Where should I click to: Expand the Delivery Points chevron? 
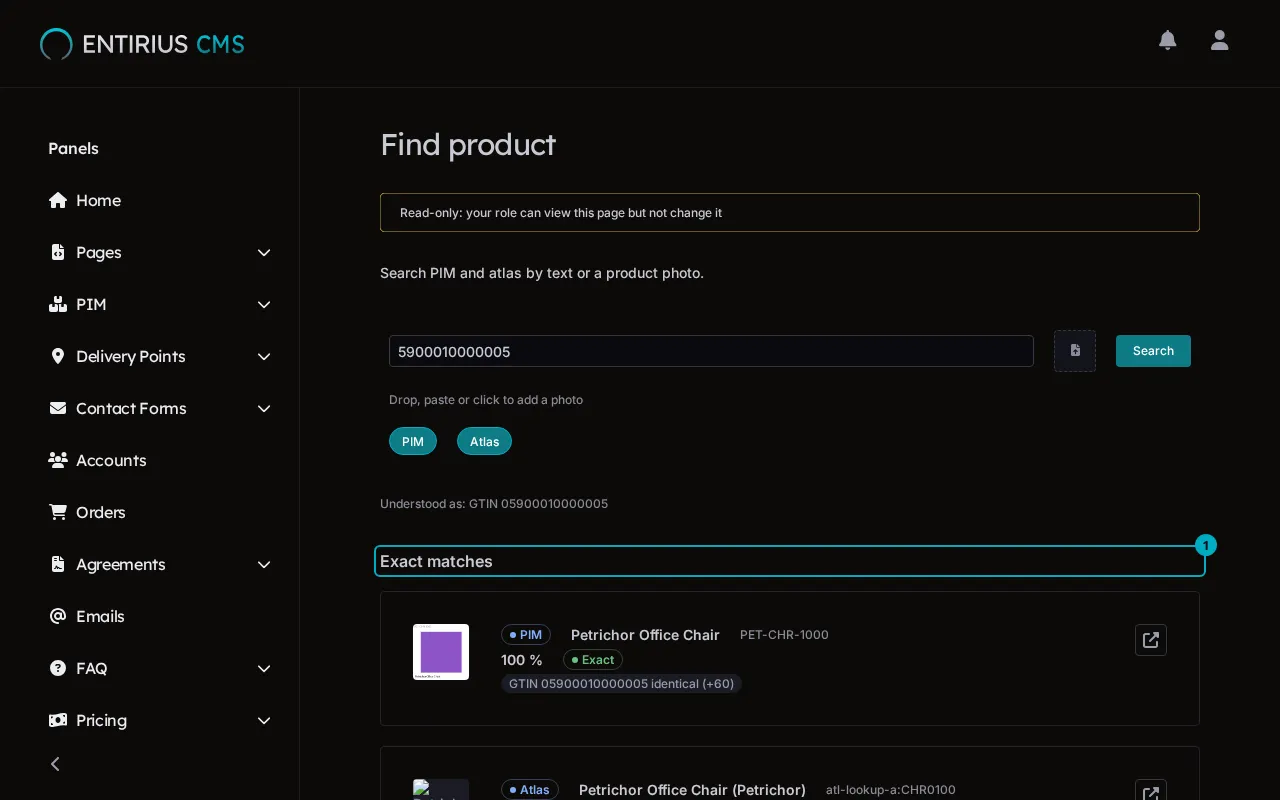(264, 356)
